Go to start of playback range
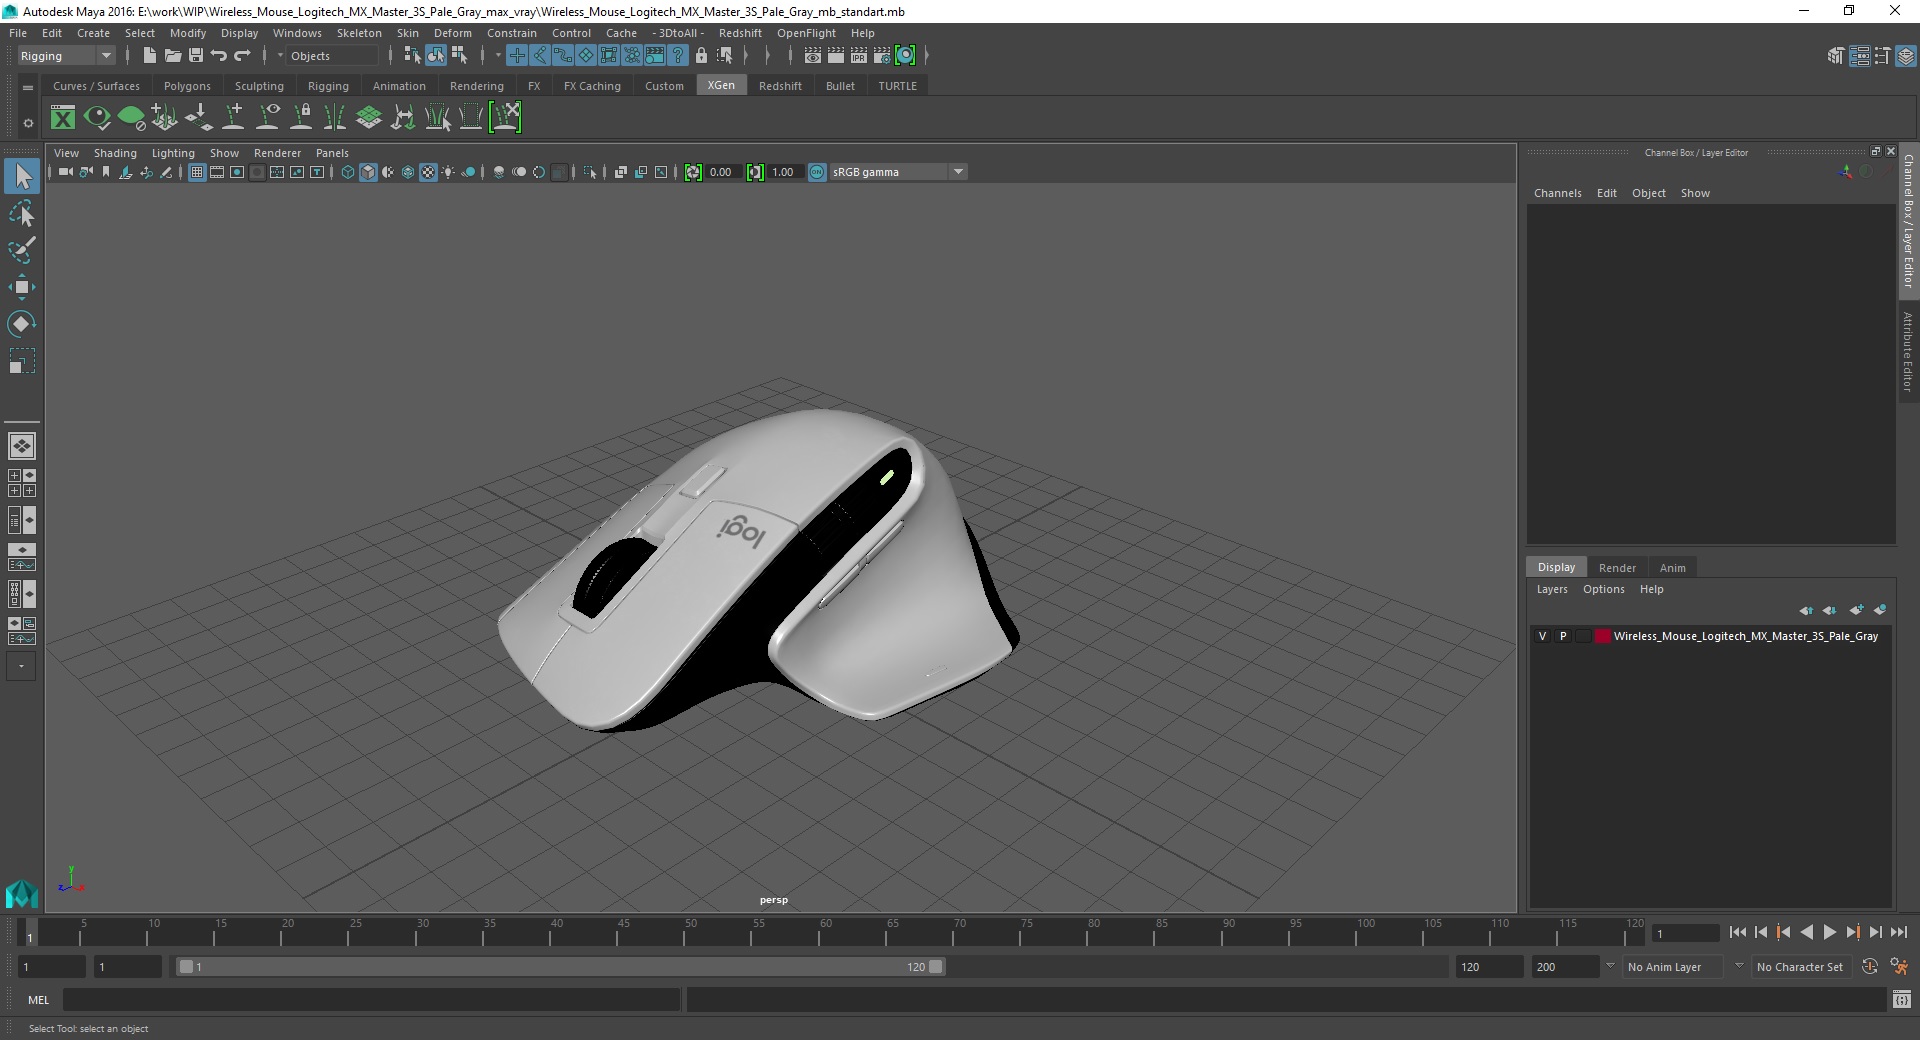This screenshot has width=1920, height=1040. (x=1737, y=932)
